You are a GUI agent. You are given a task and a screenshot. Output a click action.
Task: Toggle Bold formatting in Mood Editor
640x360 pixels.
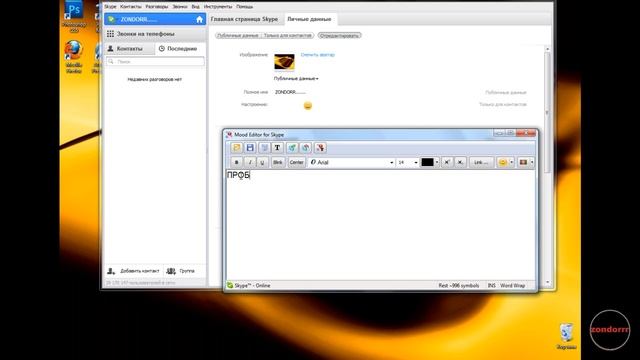(236, 162)
